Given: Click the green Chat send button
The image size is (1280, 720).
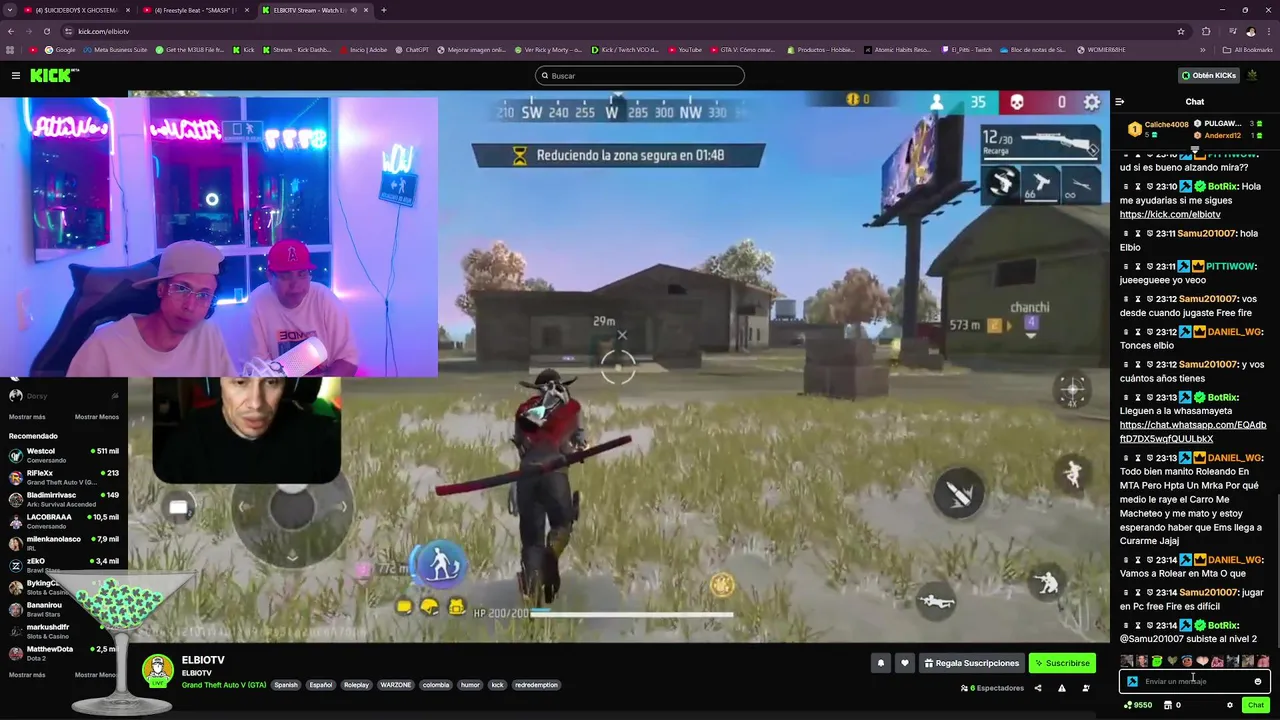Looking at the screenshot, I should click(x=1255, y=705).
